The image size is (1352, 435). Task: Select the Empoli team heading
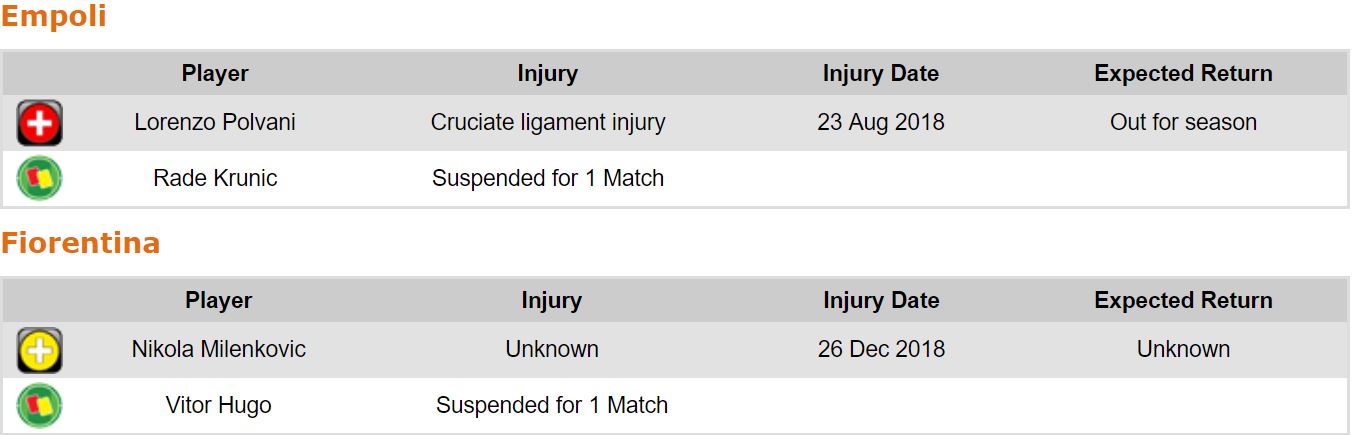click(54, 17)
